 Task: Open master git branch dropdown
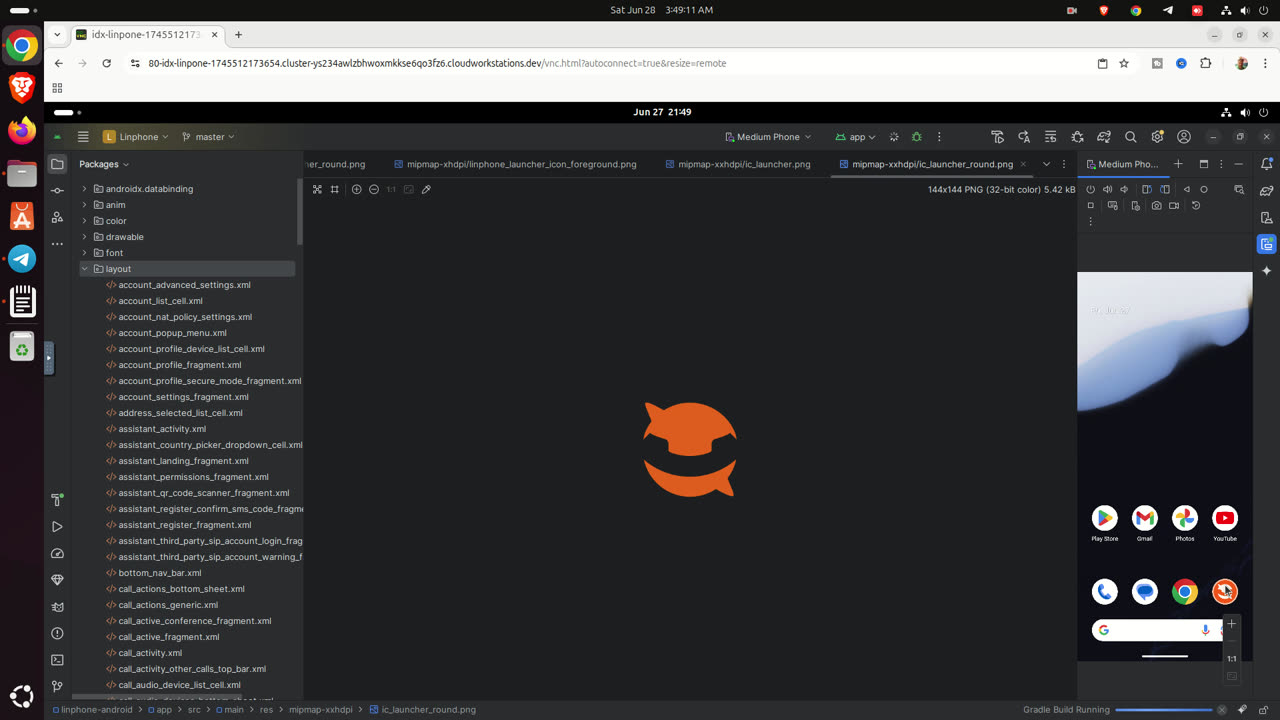click(x=209, y=137)
